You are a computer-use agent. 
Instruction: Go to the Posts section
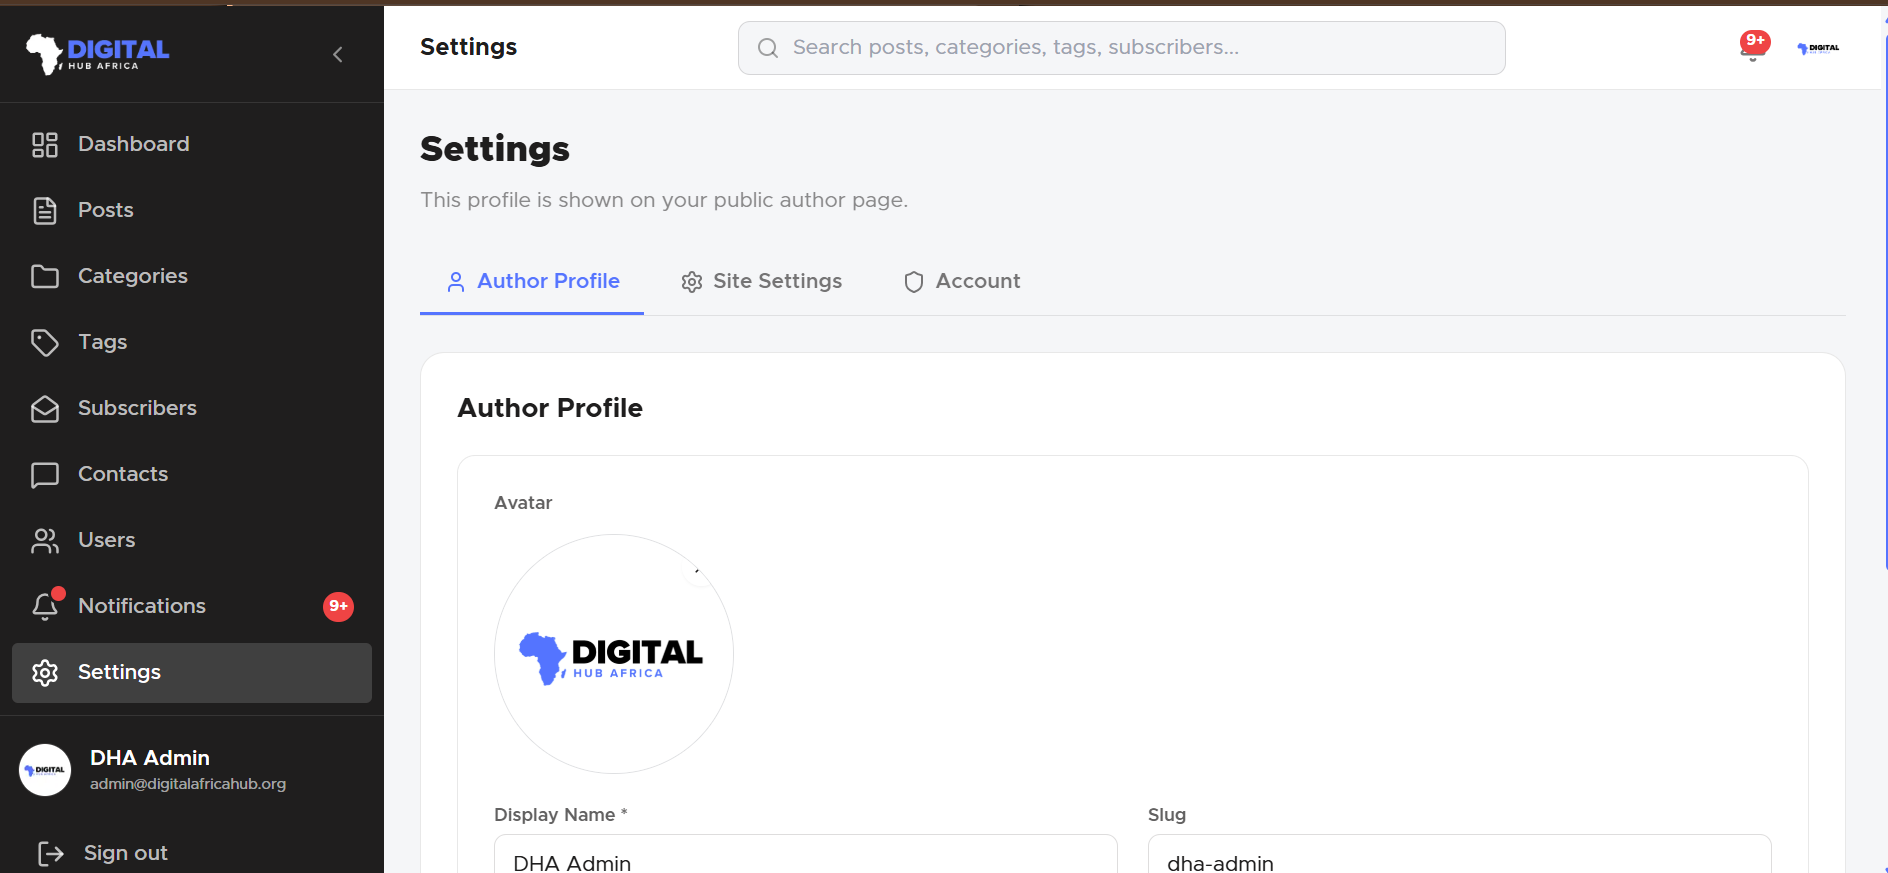[x=192, y=210]
